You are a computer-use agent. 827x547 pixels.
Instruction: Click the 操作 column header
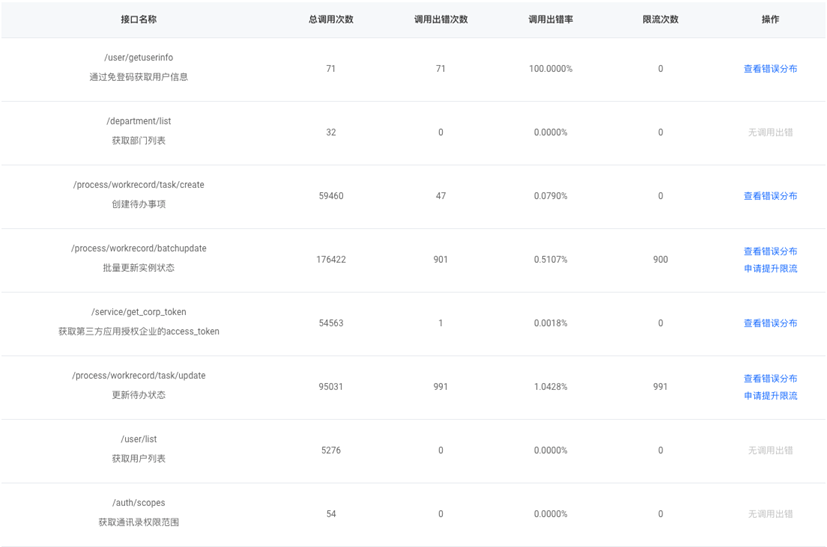770,19
